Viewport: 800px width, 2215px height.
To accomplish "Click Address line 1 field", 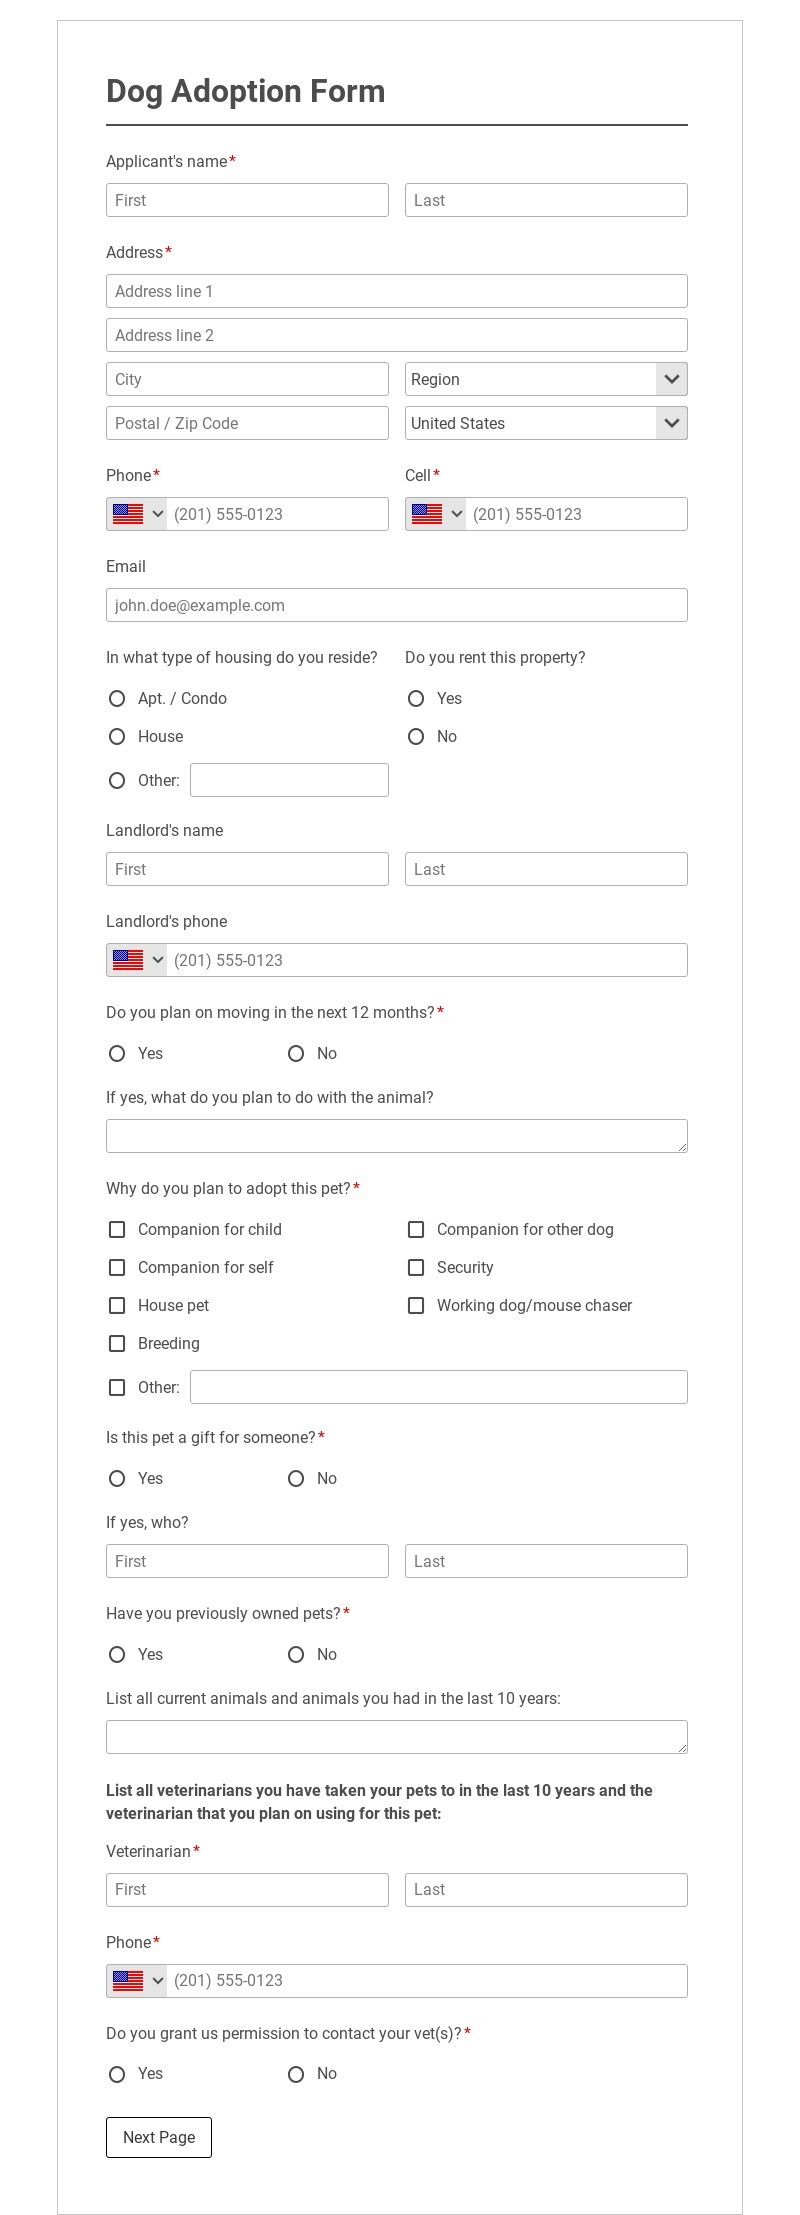I will tap(397, 291).
